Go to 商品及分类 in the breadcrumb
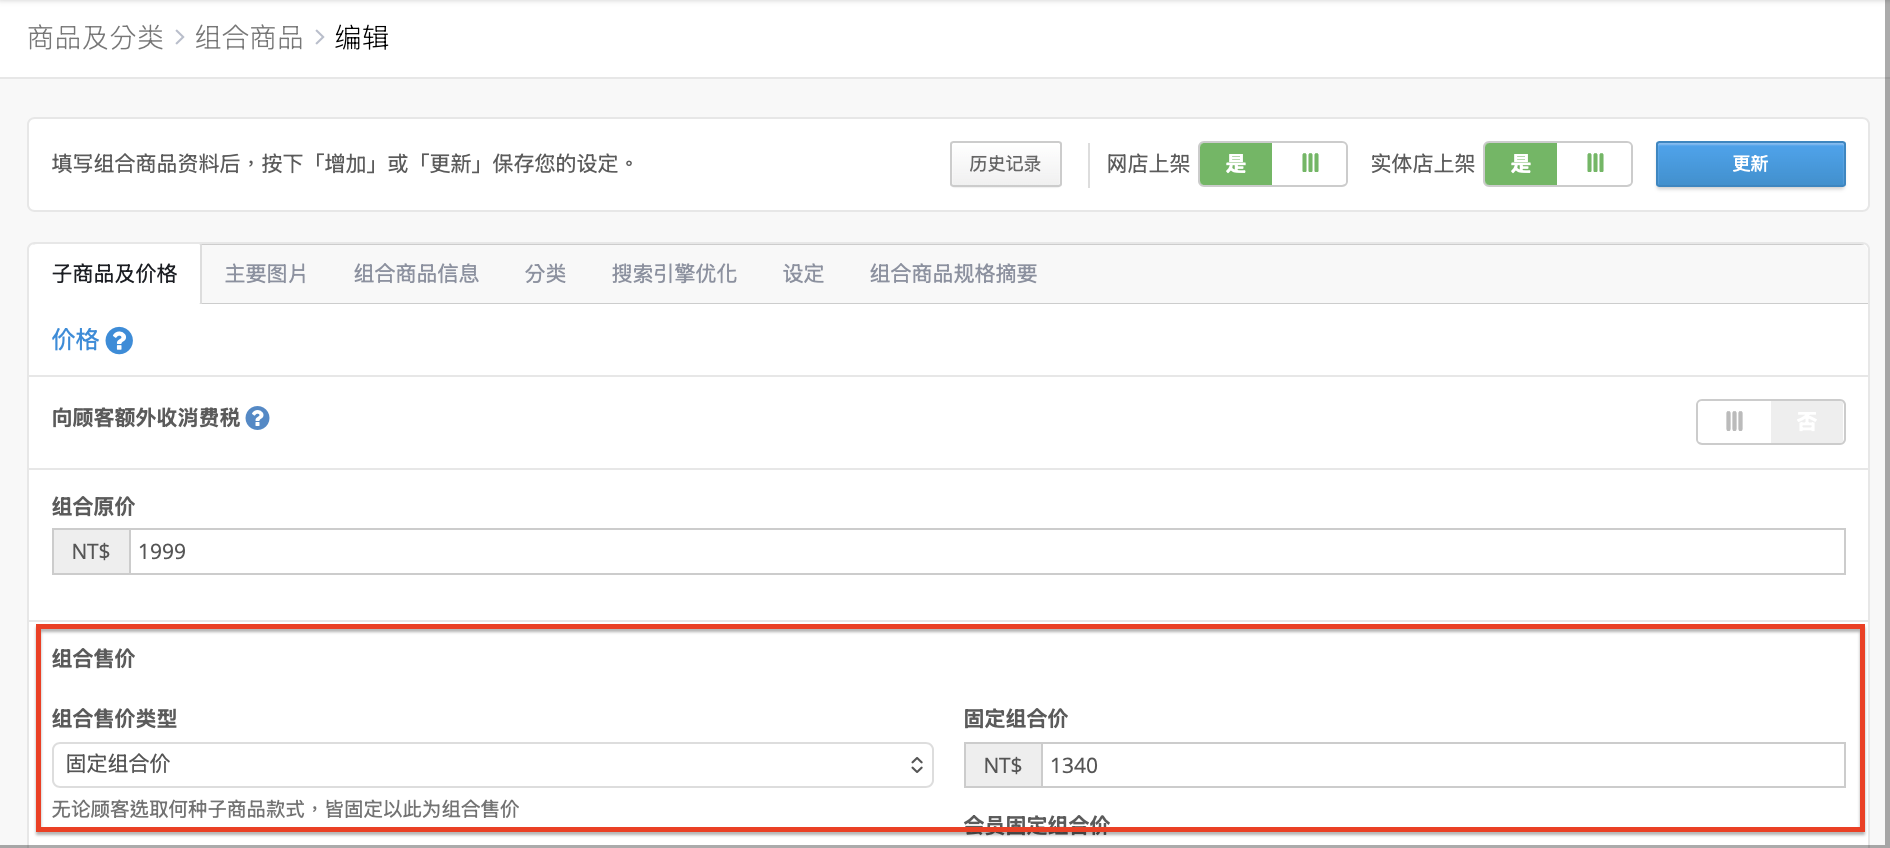The image size is (1890, 848). point(95,38)
